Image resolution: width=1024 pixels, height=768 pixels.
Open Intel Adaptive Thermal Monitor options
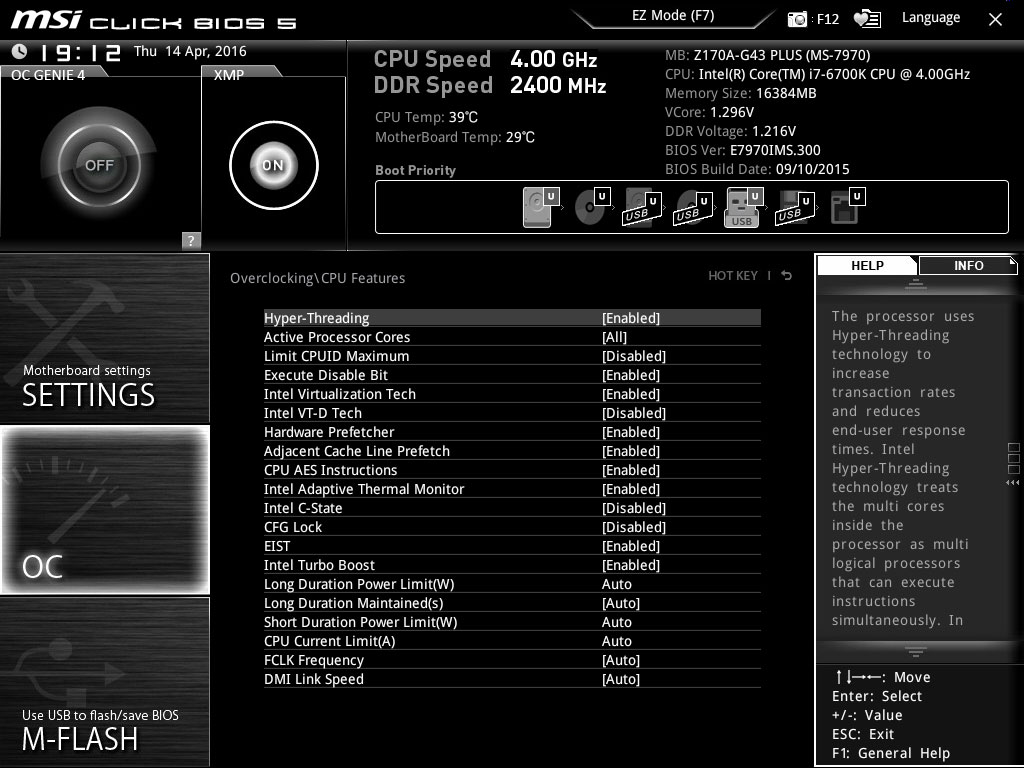(x=512, y=488)
